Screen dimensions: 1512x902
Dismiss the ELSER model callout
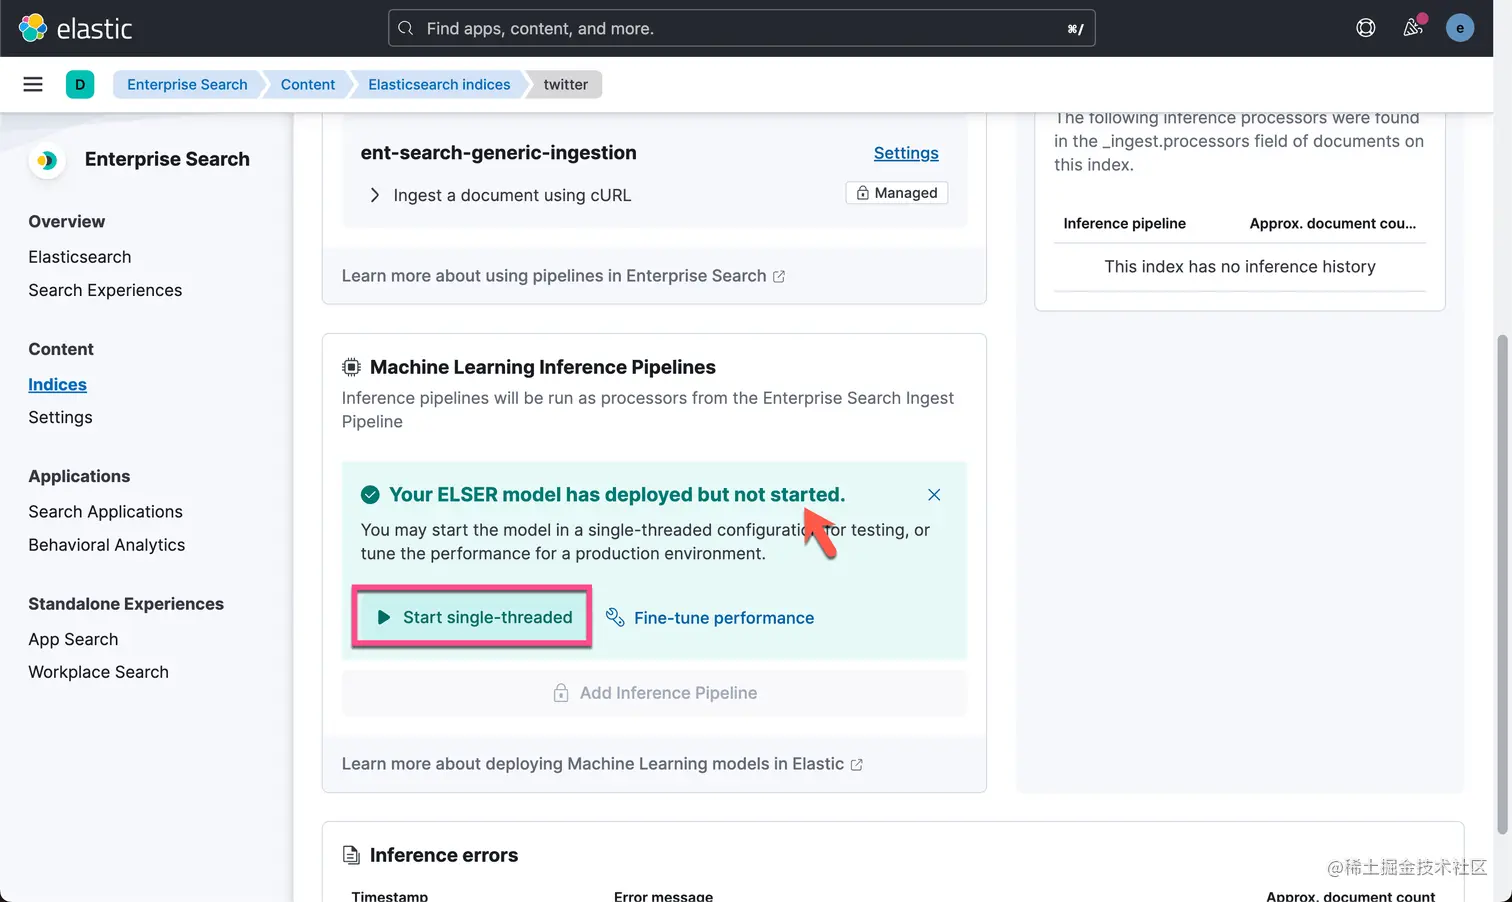coord(933,495)
